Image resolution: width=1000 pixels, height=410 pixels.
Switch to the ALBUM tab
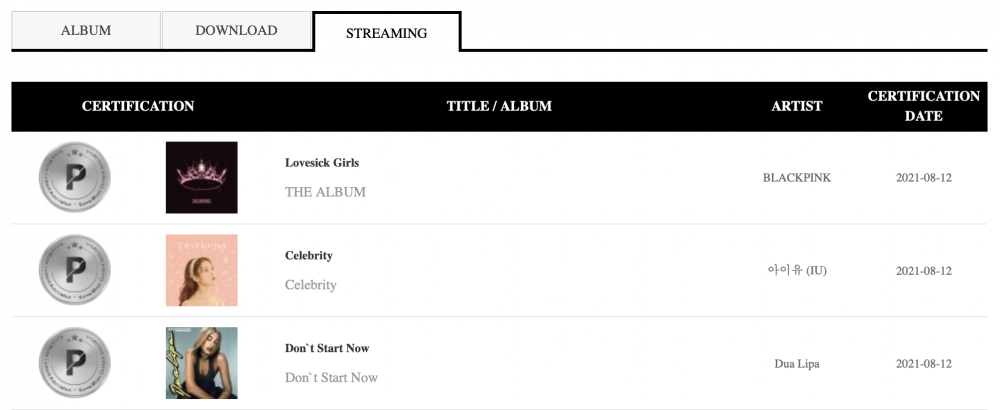tap(86, 30)
